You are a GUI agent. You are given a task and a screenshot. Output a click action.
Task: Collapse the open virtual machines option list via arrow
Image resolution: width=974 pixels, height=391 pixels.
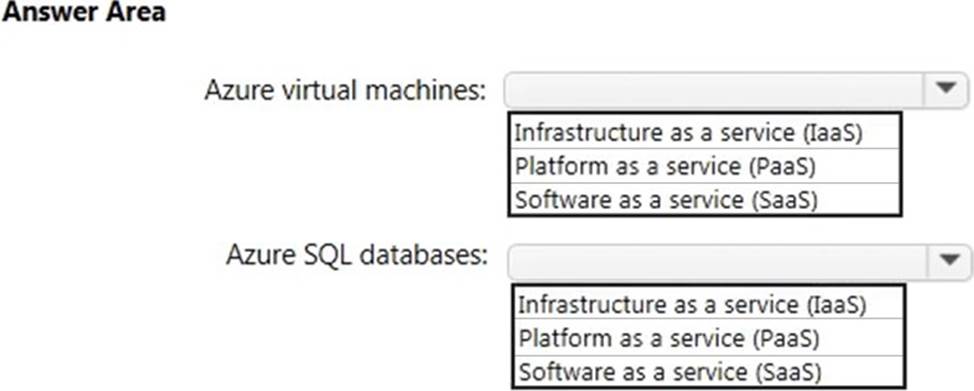[945, 90]
